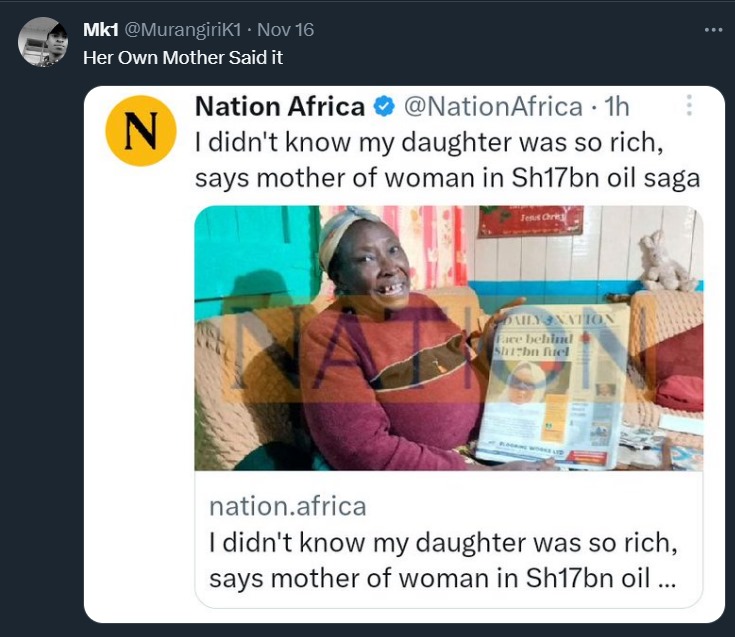The image size is (735, 637).
Task: Click the quoted tweet's 1h timestamp
Action: [618, 107]
